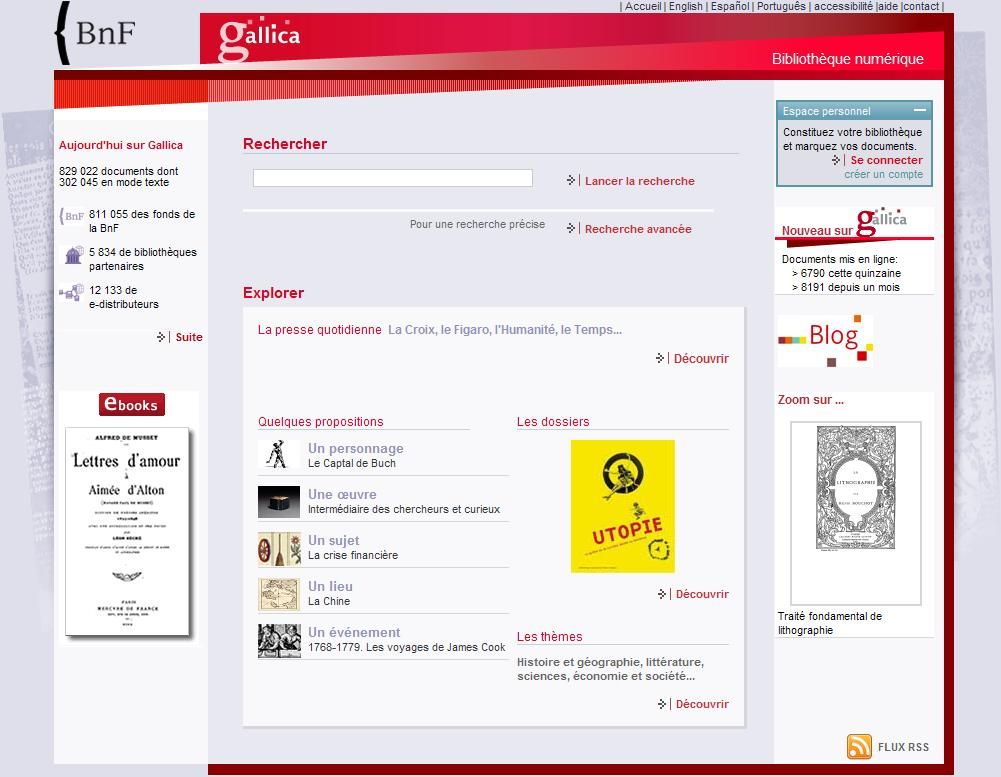Image resolution: width=1001 pixels, height=777 pixels.
Task: Open the Un événement heading link
Action: tap(354, 632)
